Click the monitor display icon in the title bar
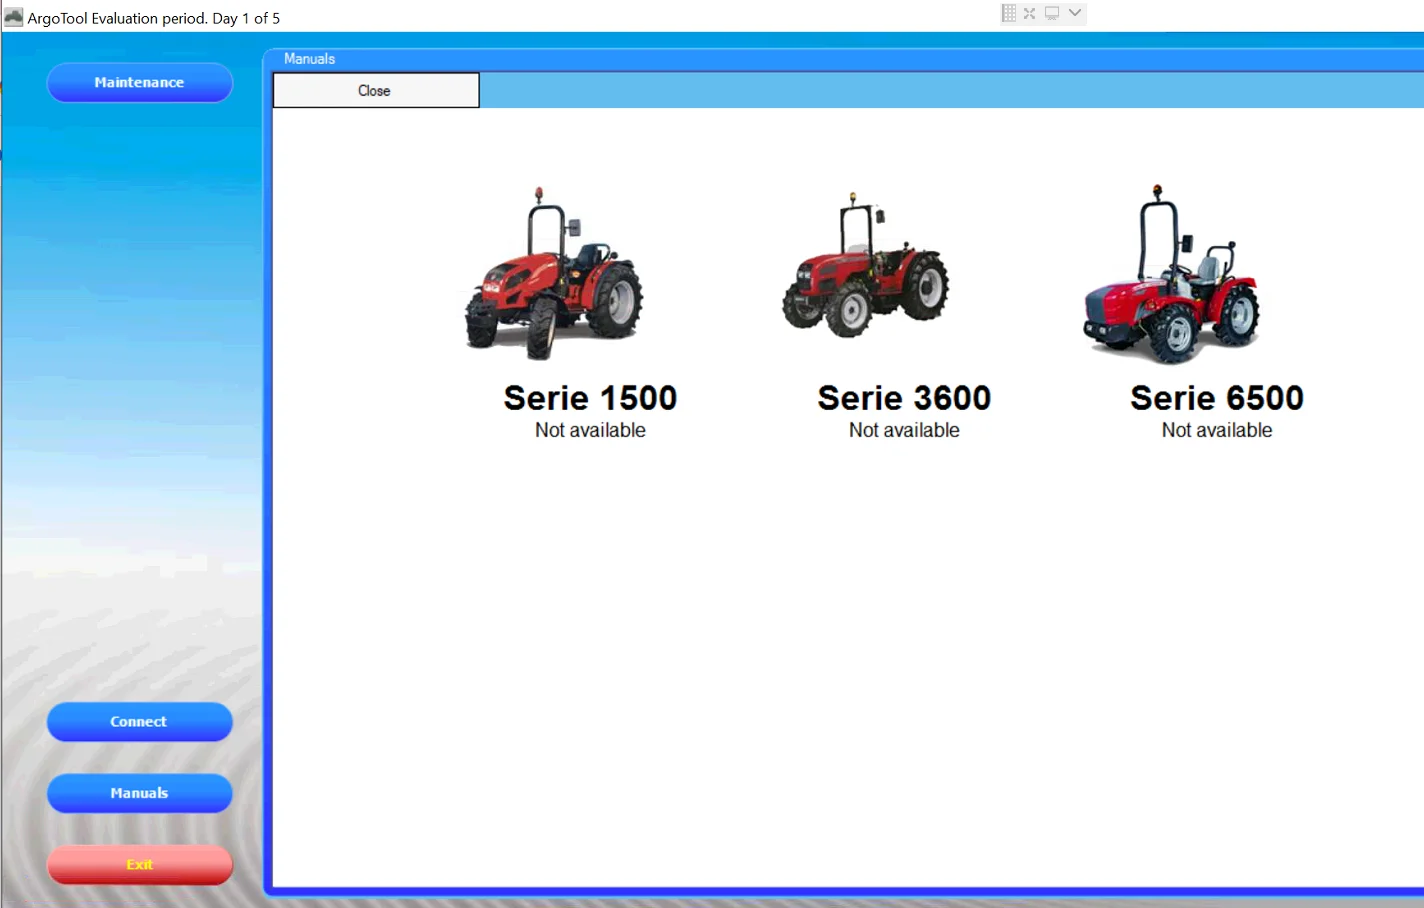The width and height of the screenshot is (1424, 908). coord(1052,13)
